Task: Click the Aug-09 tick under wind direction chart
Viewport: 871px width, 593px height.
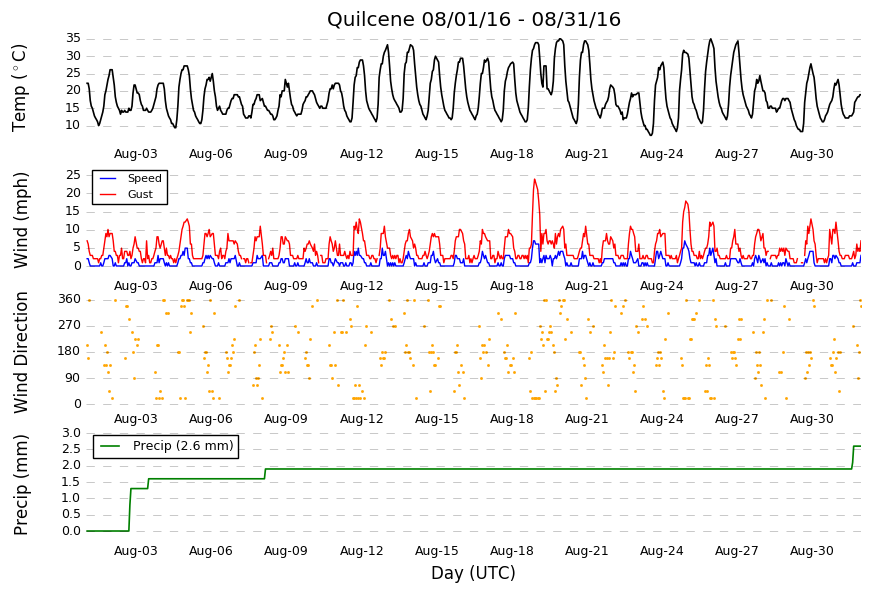Action: [286, 419]
